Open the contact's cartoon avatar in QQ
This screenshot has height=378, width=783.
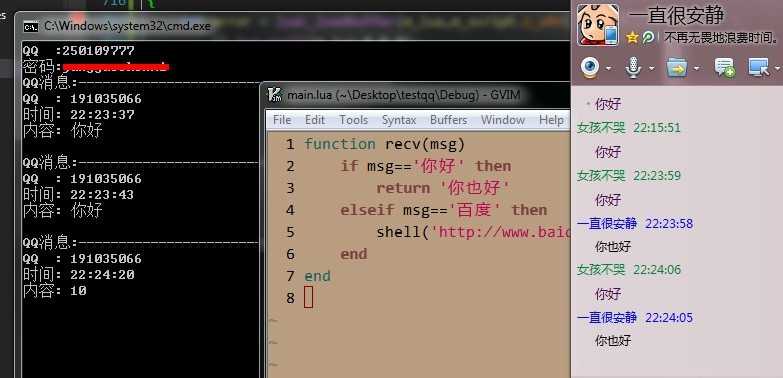pyautogui.click(x=598, y=24)
